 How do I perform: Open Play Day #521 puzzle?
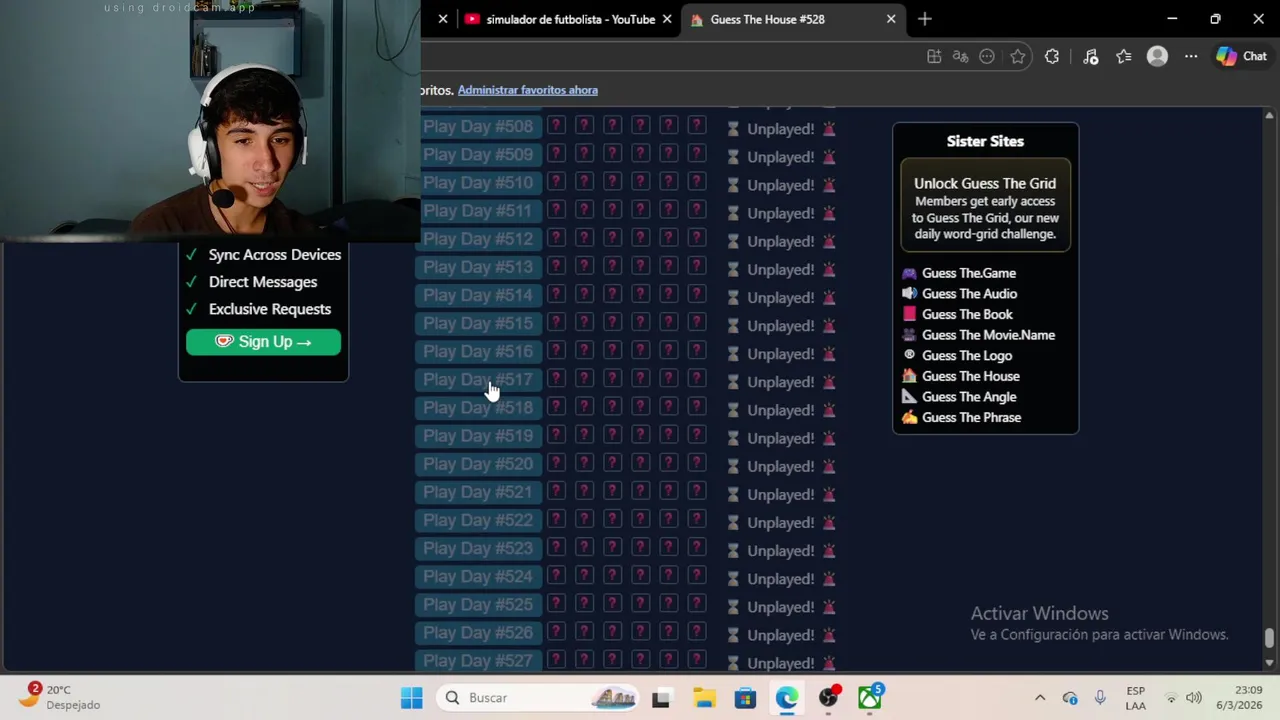pos(479,491)
